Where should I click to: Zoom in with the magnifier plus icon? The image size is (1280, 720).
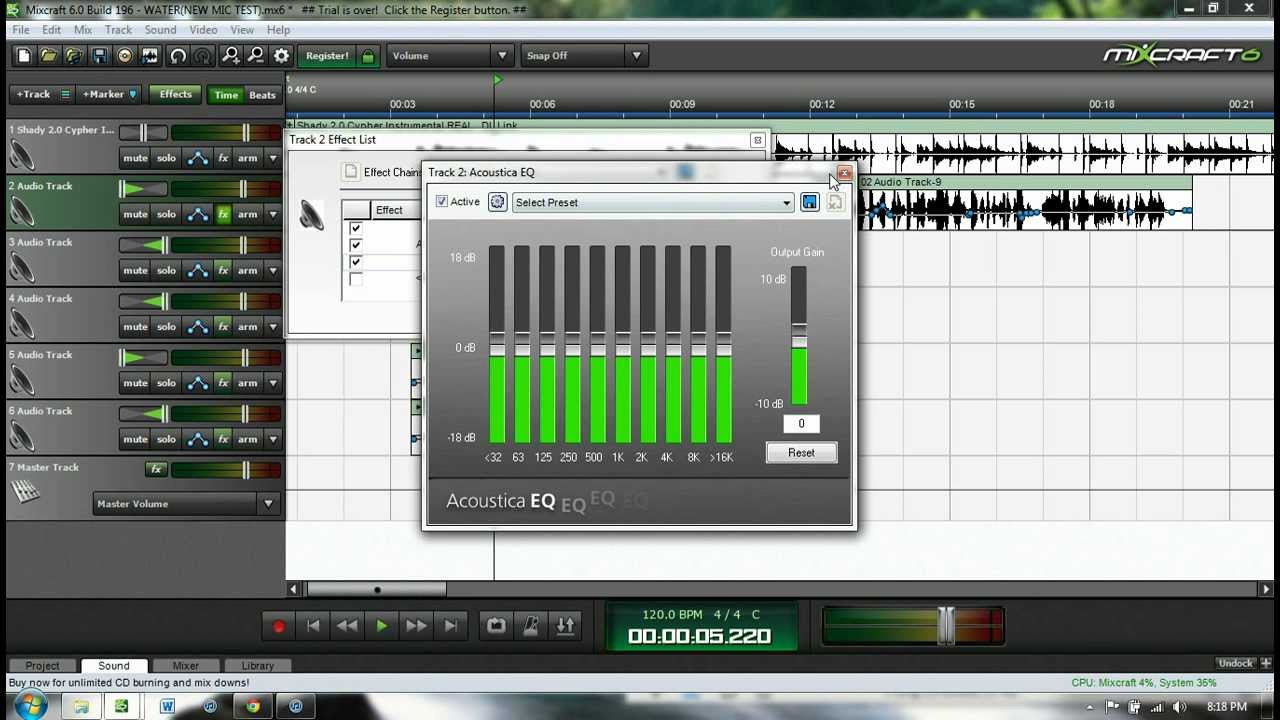pyautogui.click(x=231, y=56)
